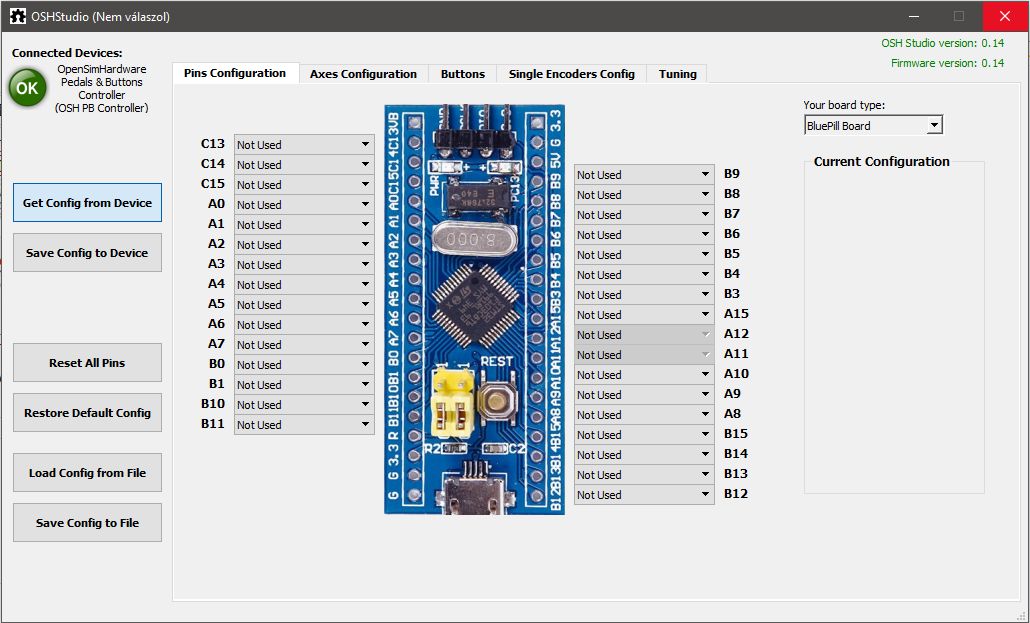Open dropdown for pin B12
This screenshot has width=1030, height=623.
tap(644, 495)
